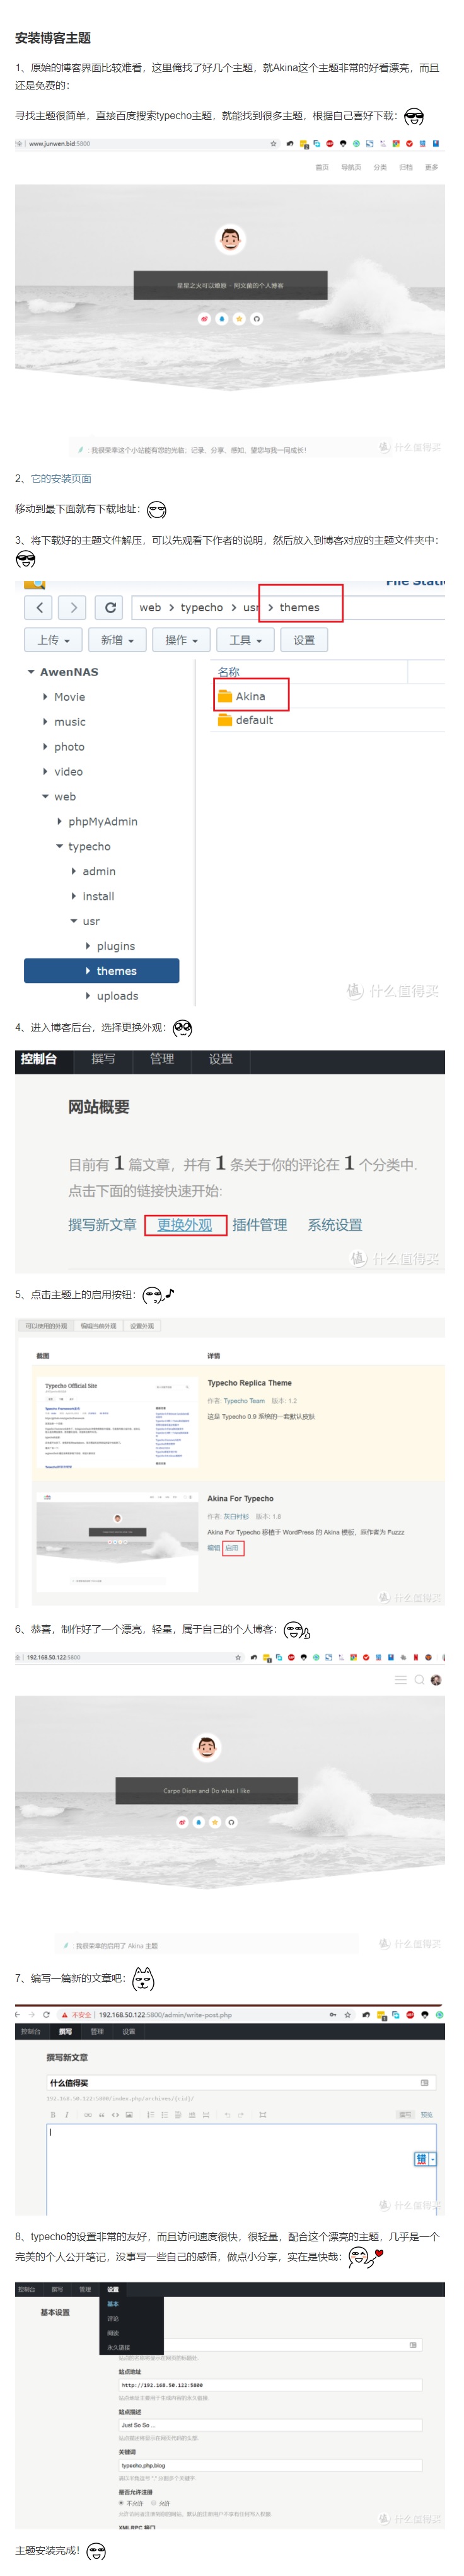Select the usr folder in the tree
Viewport: 464px width, 2576px height.
click(x=91, y=922)
